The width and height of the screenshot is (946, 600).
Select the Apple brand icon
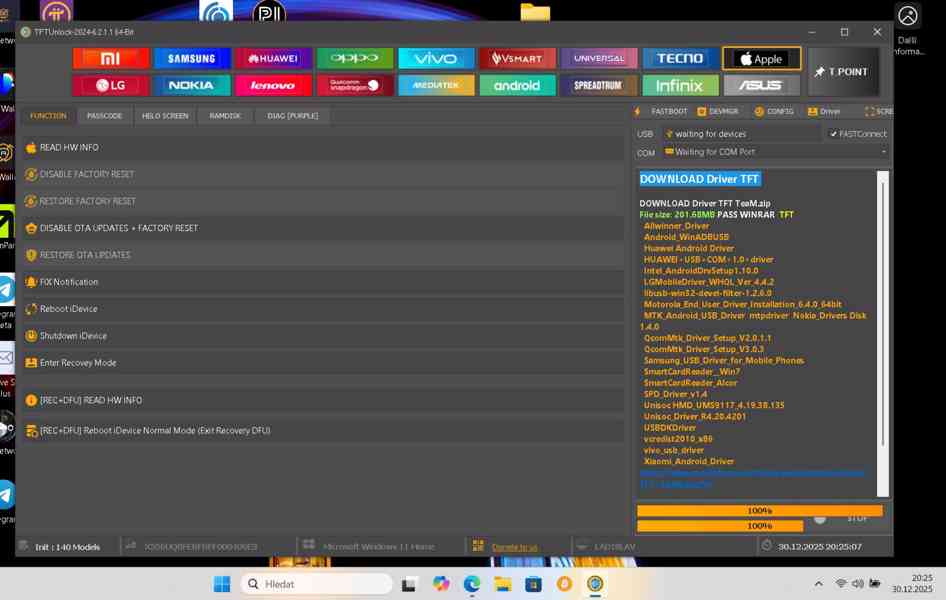point(761,59)
